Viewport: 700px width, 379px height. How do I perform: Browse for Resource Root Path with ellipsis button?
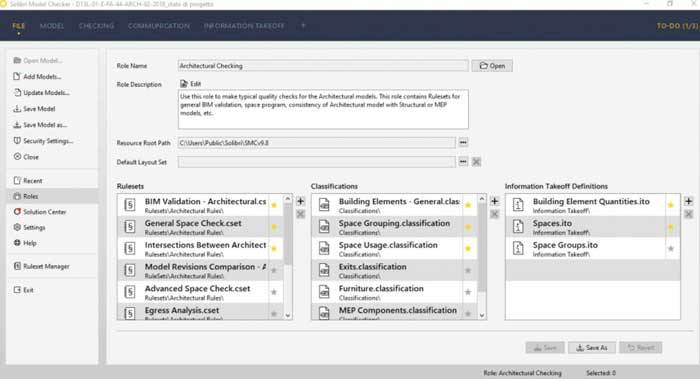pos(463,143)
